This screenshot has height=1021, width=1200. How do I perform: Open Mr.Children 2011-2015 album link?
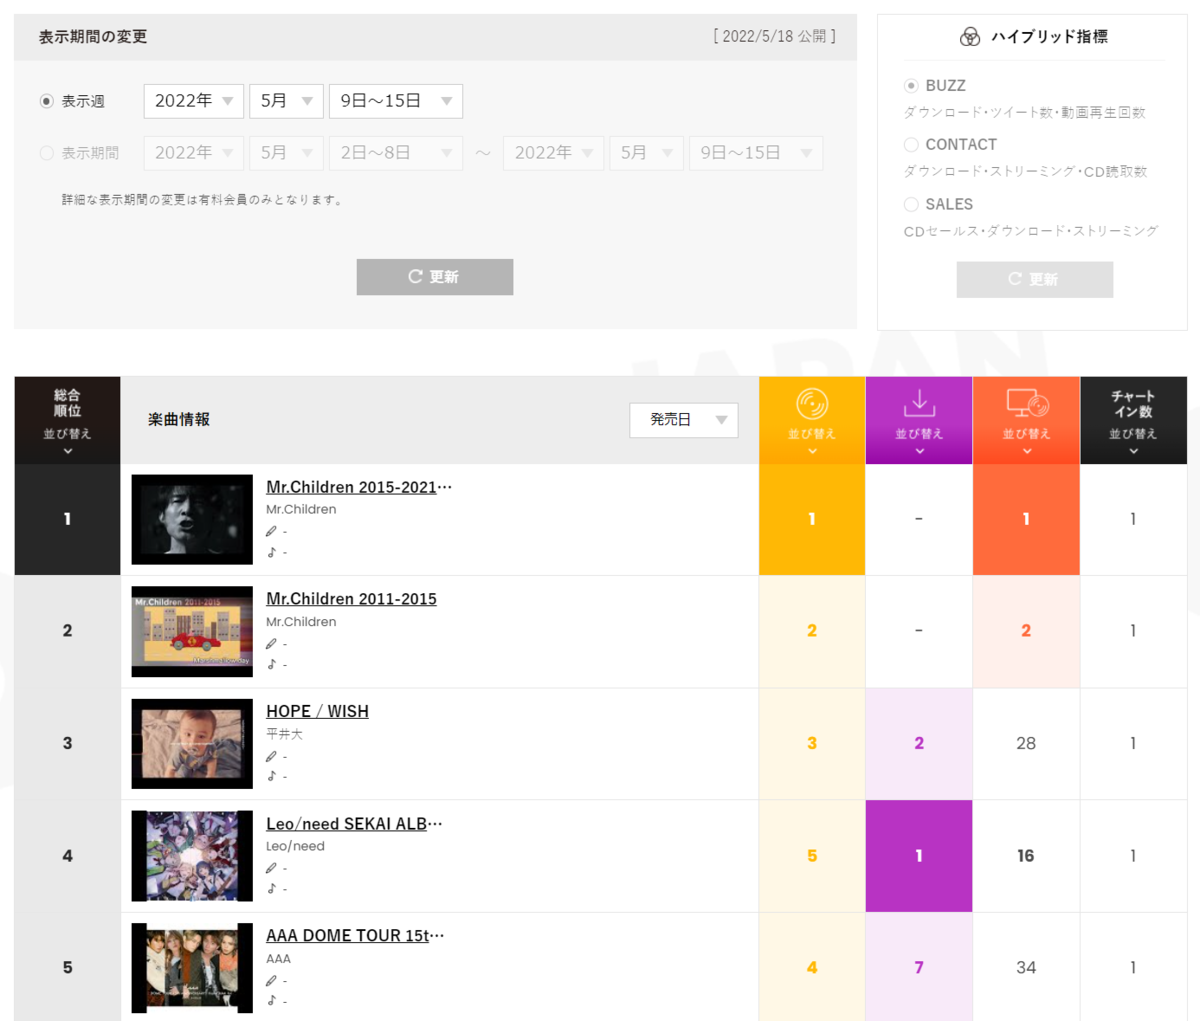click(351, 599)
